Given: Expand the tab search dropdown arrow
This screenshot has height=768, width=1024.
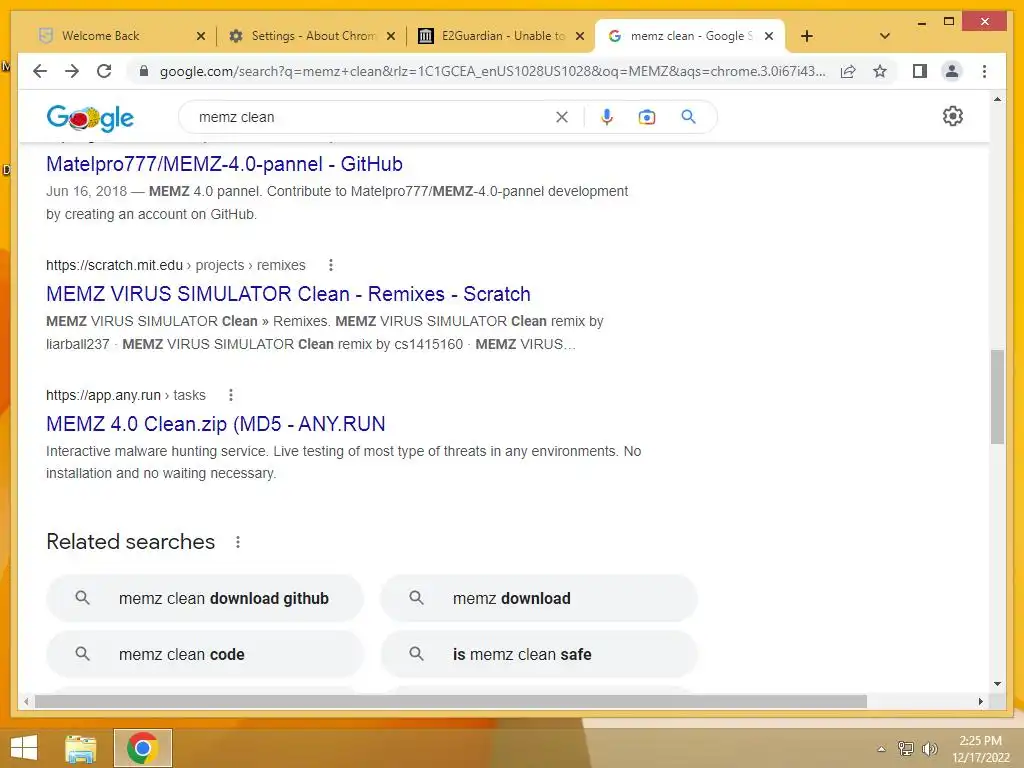Looking at the screenshot, I should pos(885,36).
